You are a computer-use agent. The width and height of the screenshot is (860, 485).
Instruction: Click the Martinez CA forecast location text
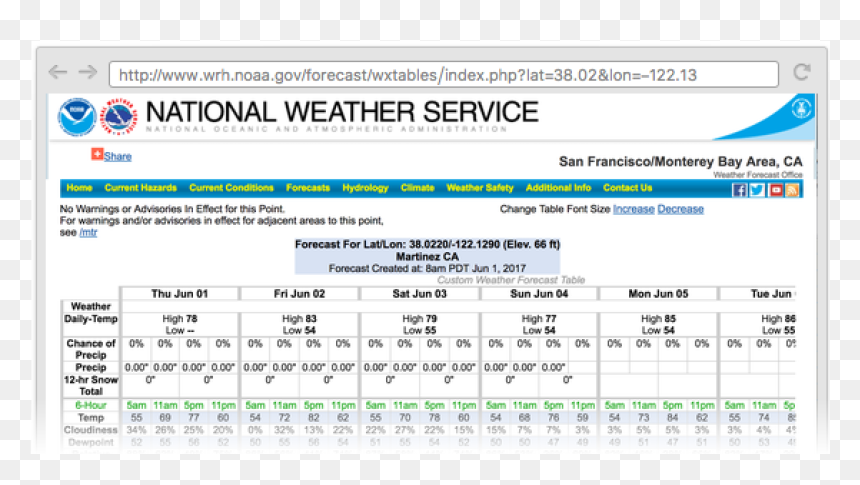(427, 256)
